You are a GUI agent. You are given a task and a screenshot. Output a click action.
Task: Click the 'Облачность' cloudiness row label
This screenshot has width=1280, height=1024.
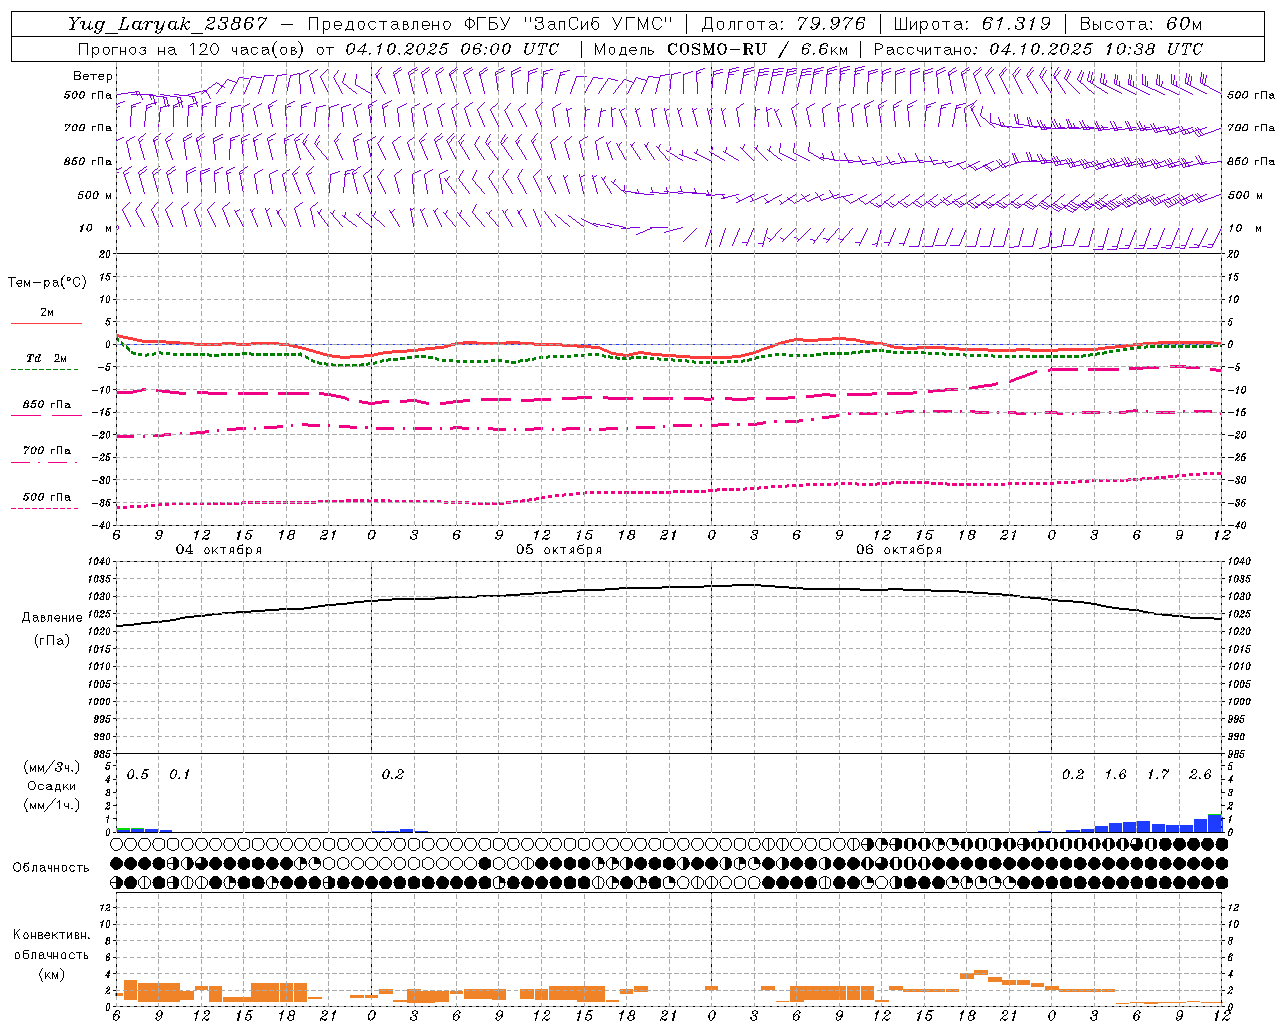[51, 867]
